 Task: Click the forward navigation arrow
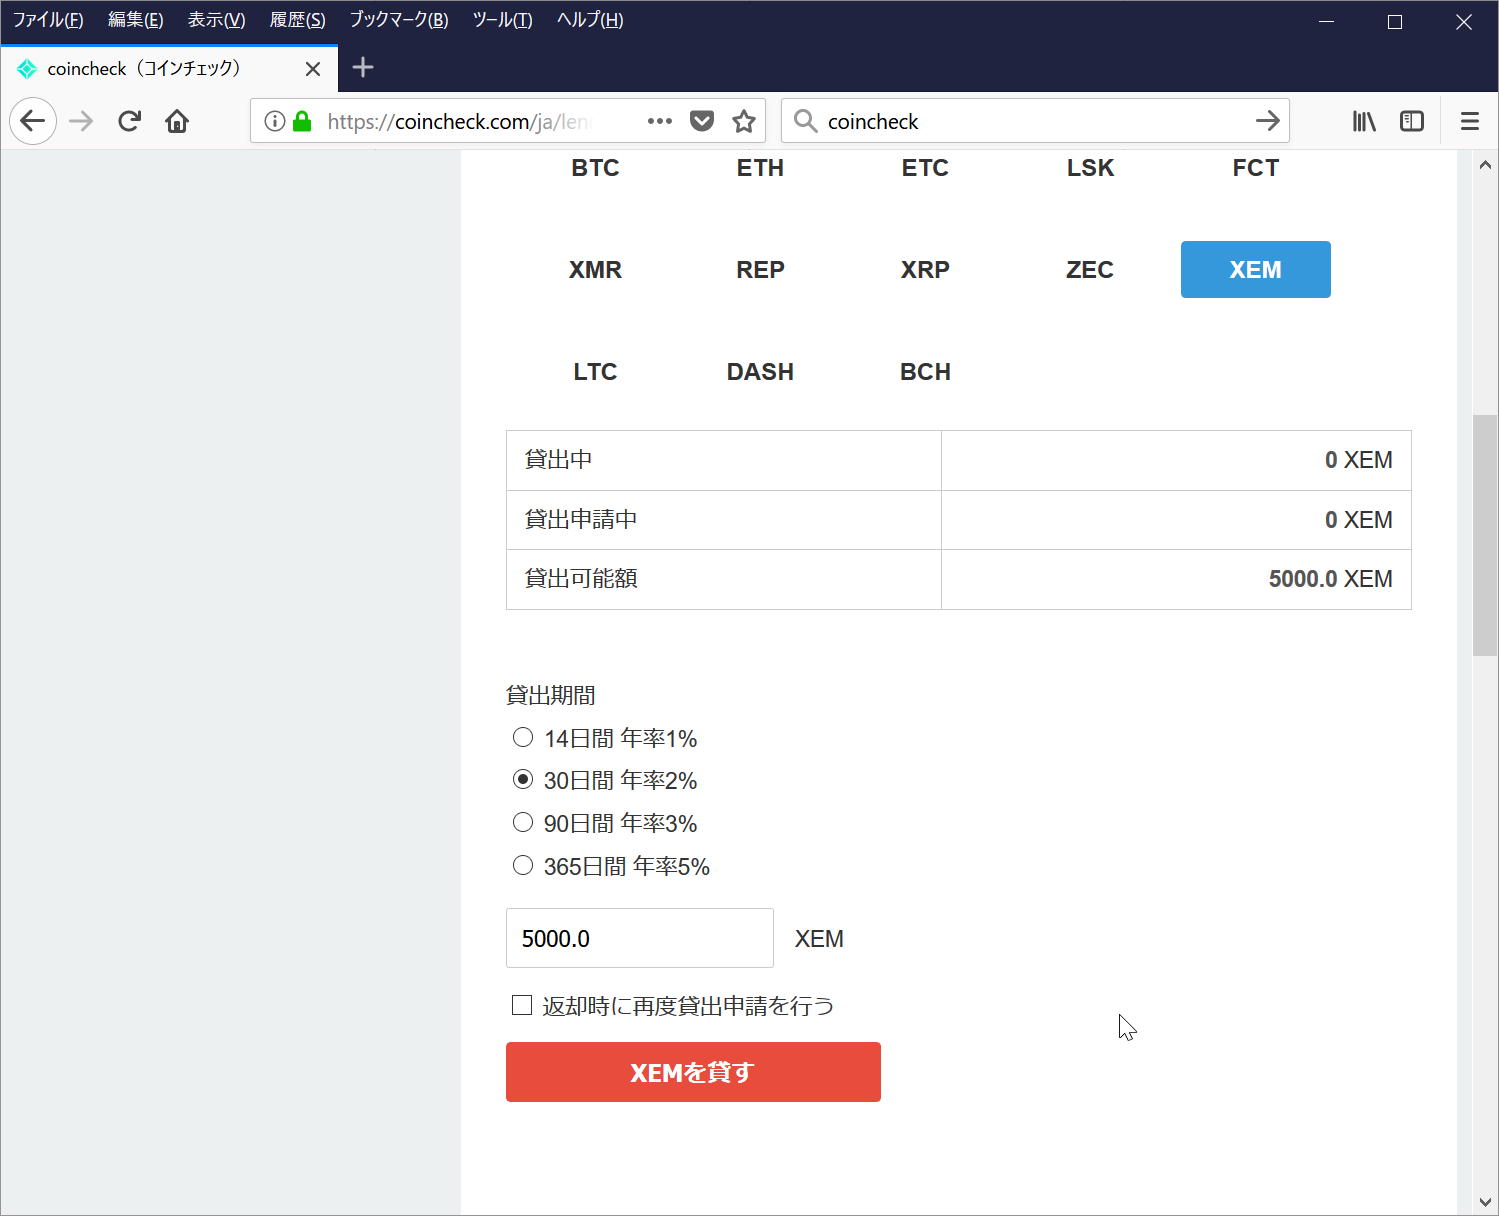[x=81, y=121]
